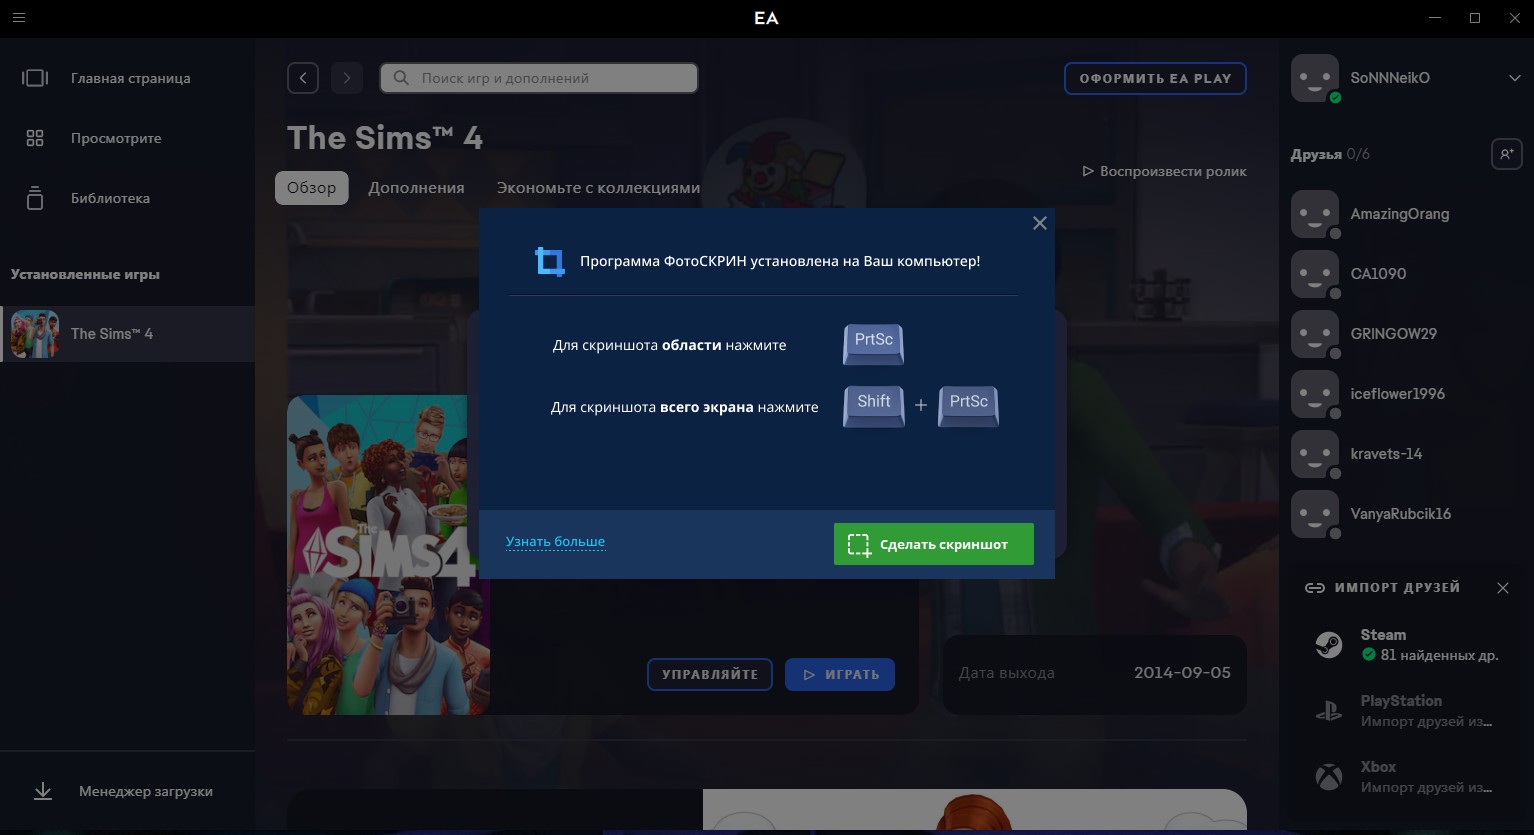Click the link icon beside ИМПОРТ ДРУЗЕЙ

point(1315,588)
